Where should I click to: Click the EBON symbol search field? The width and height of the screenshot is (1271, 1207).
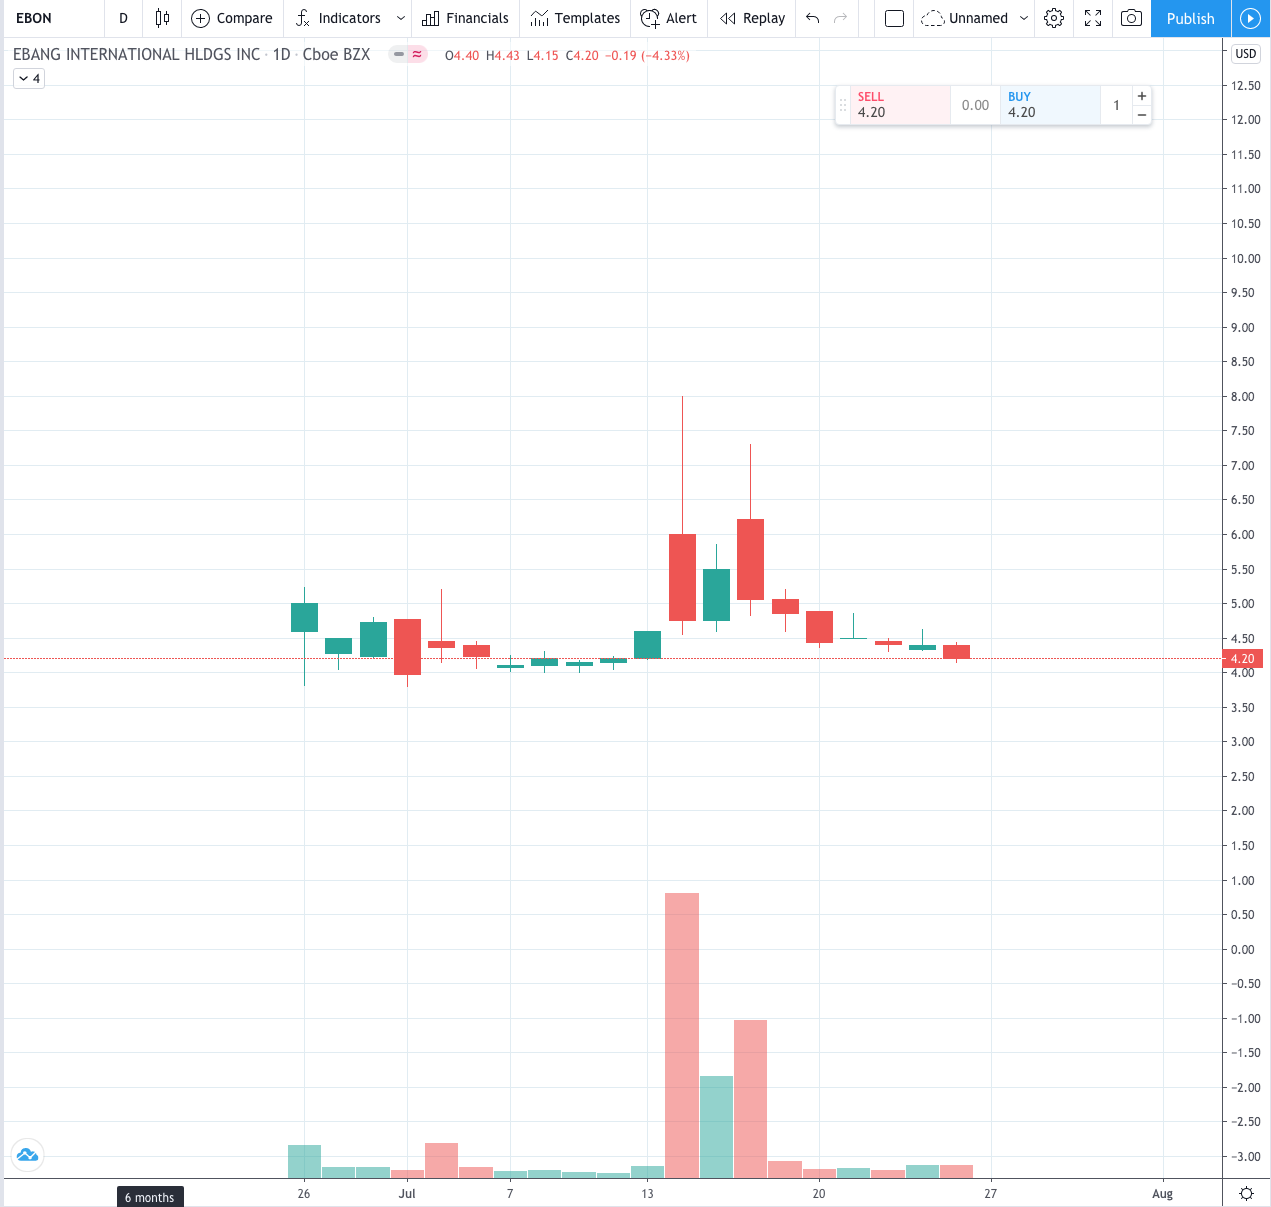(55, 18)
